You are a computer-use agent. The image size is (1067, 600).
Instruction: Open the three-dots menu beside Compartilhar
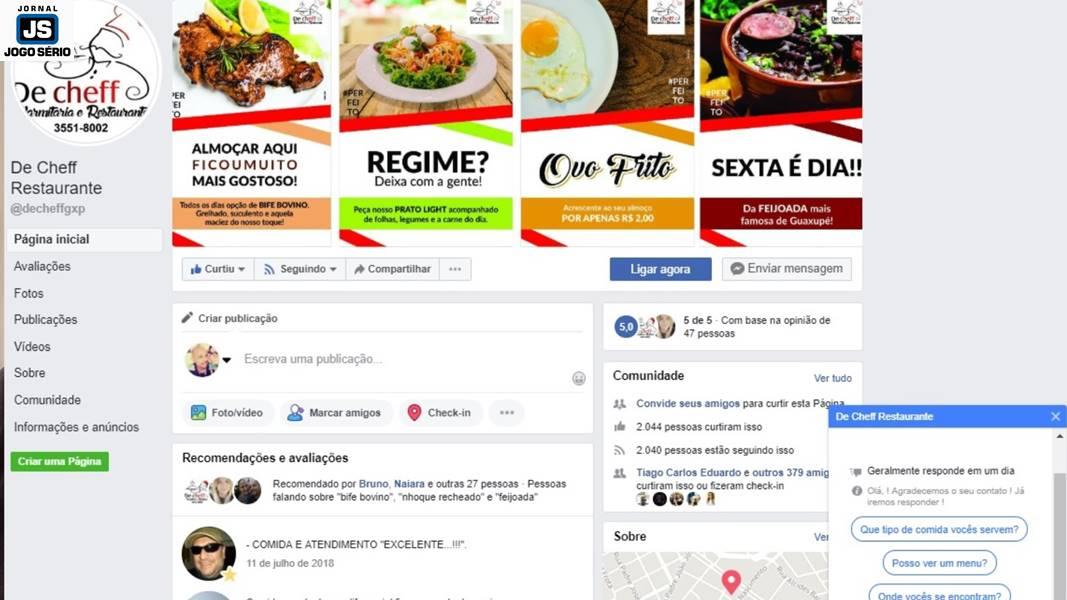455,269
